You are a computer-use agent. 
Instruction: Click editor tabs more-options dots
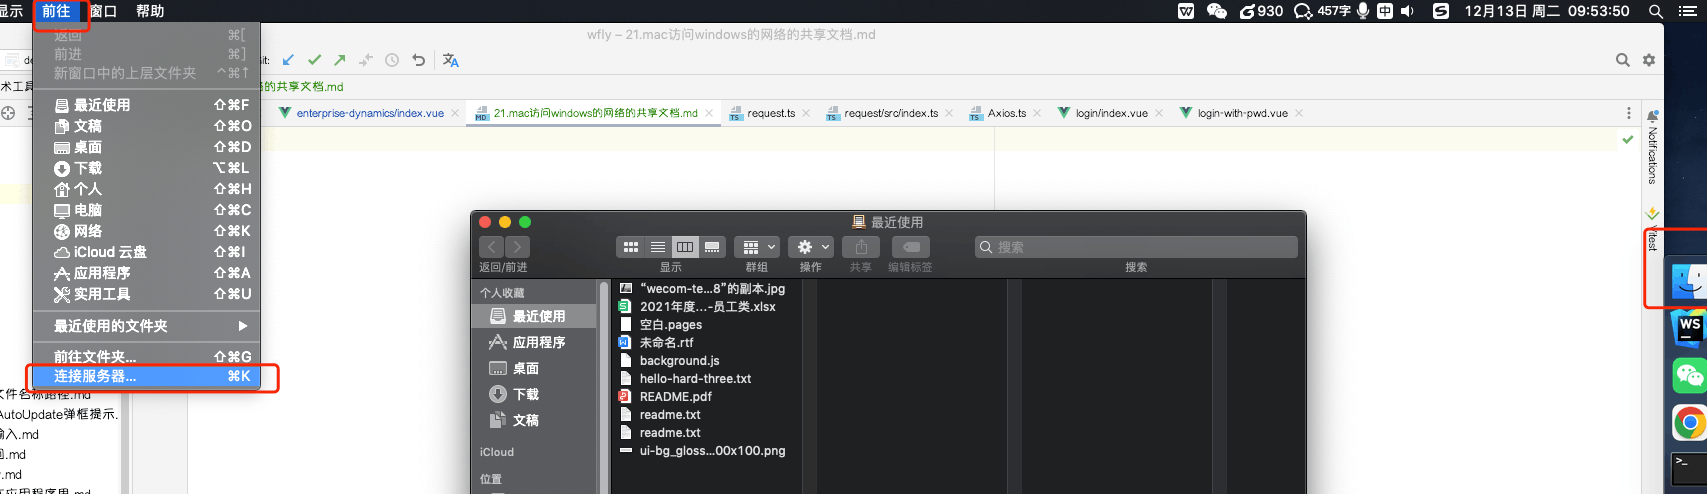coord(1629,113)
